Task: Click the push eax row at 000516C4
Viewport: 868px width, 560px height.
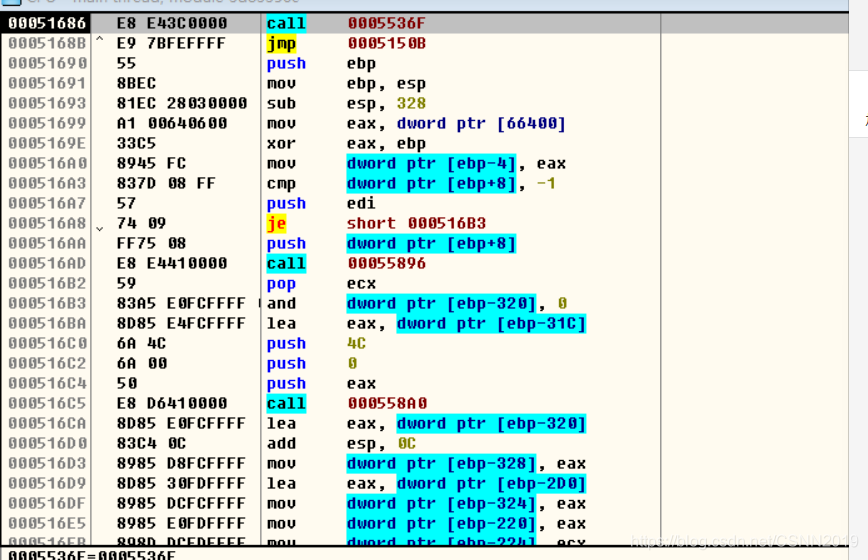Action: (425, 383)
